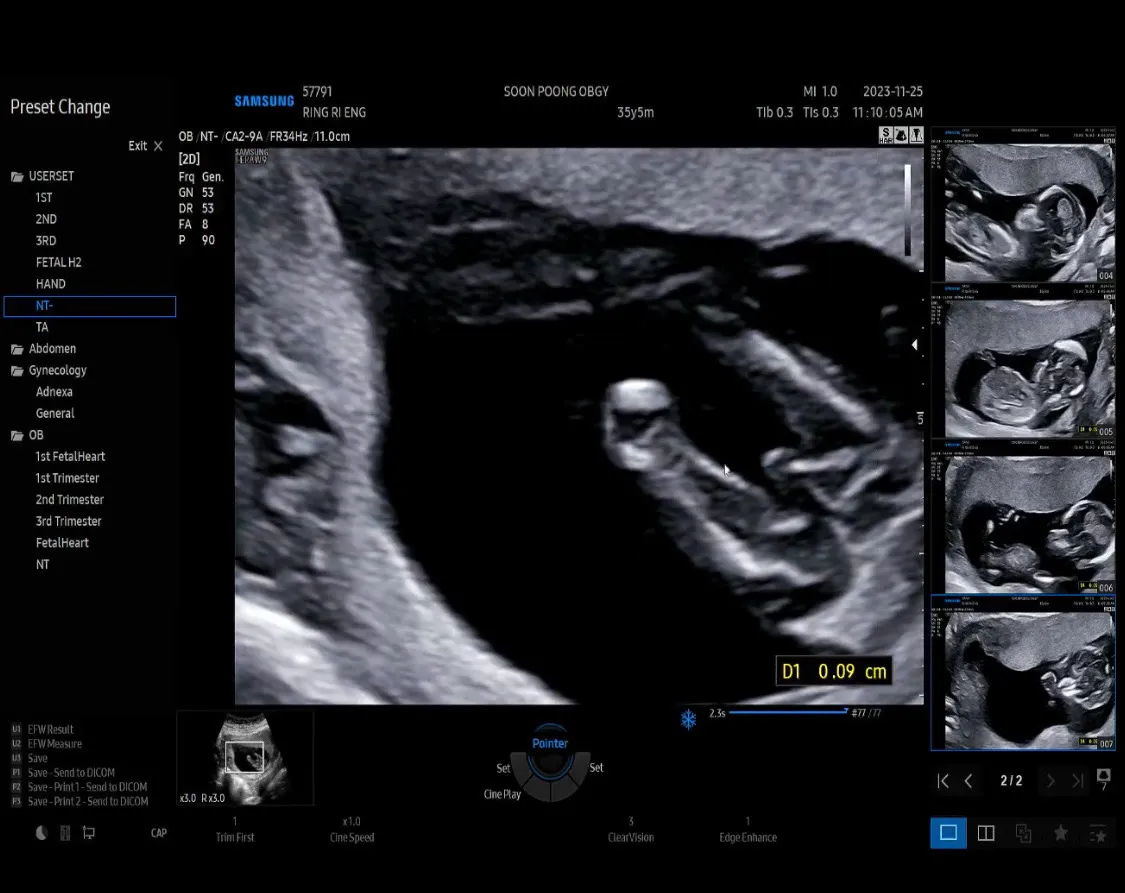
Task: Click the icon beside the half-moon
Action: [65, 832]
